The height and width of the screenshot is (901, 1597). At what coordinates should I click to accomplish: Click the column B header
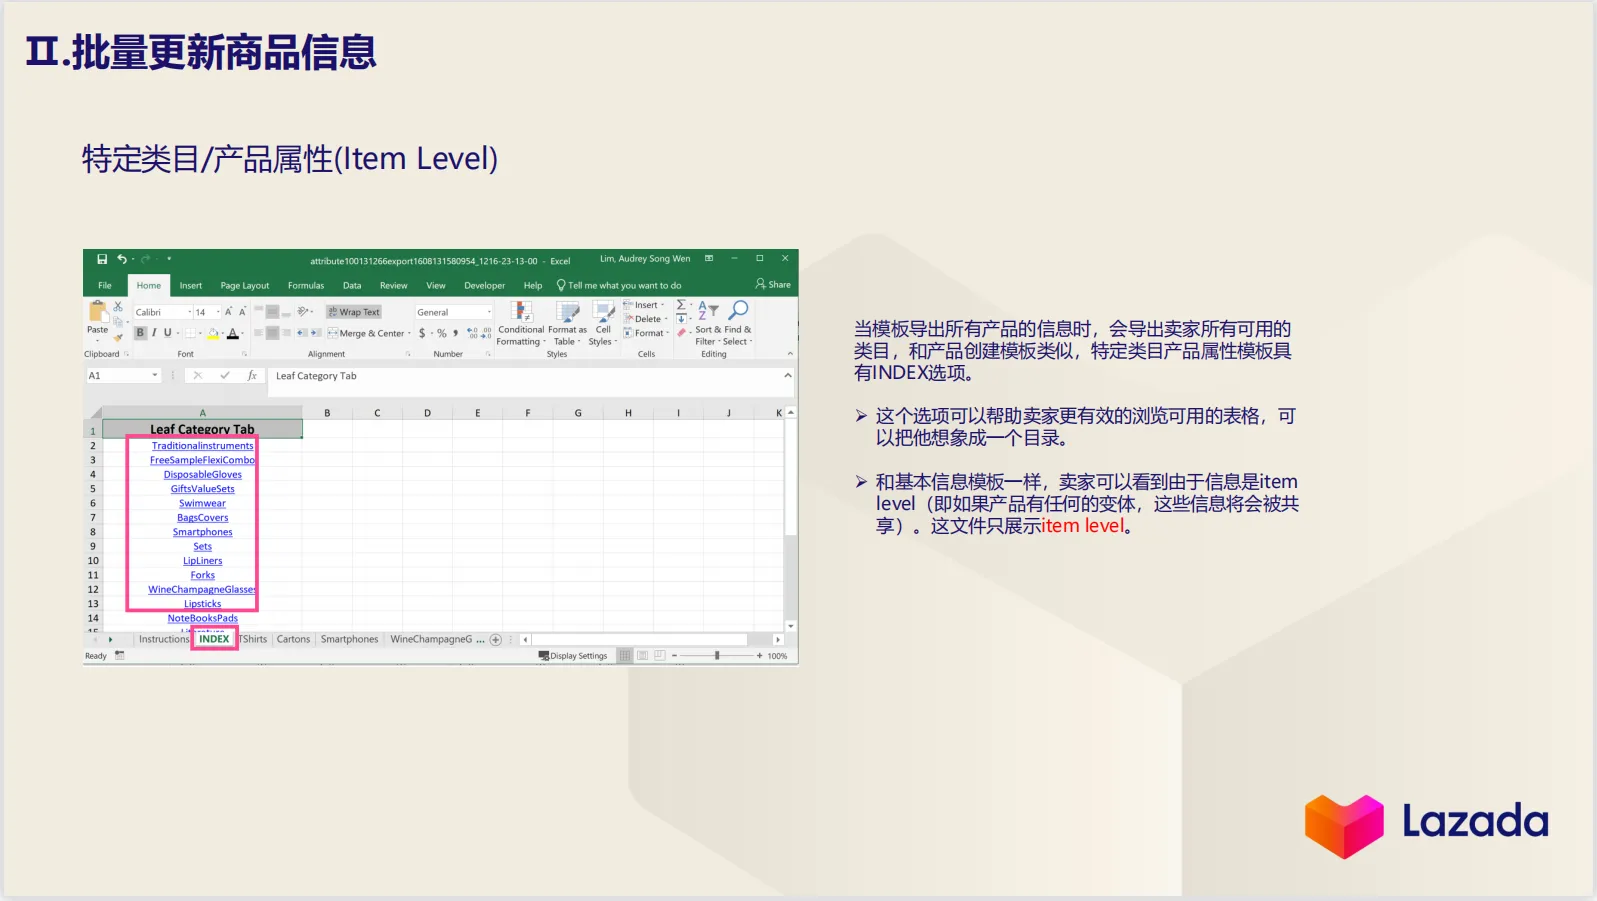tap(327, 413)
